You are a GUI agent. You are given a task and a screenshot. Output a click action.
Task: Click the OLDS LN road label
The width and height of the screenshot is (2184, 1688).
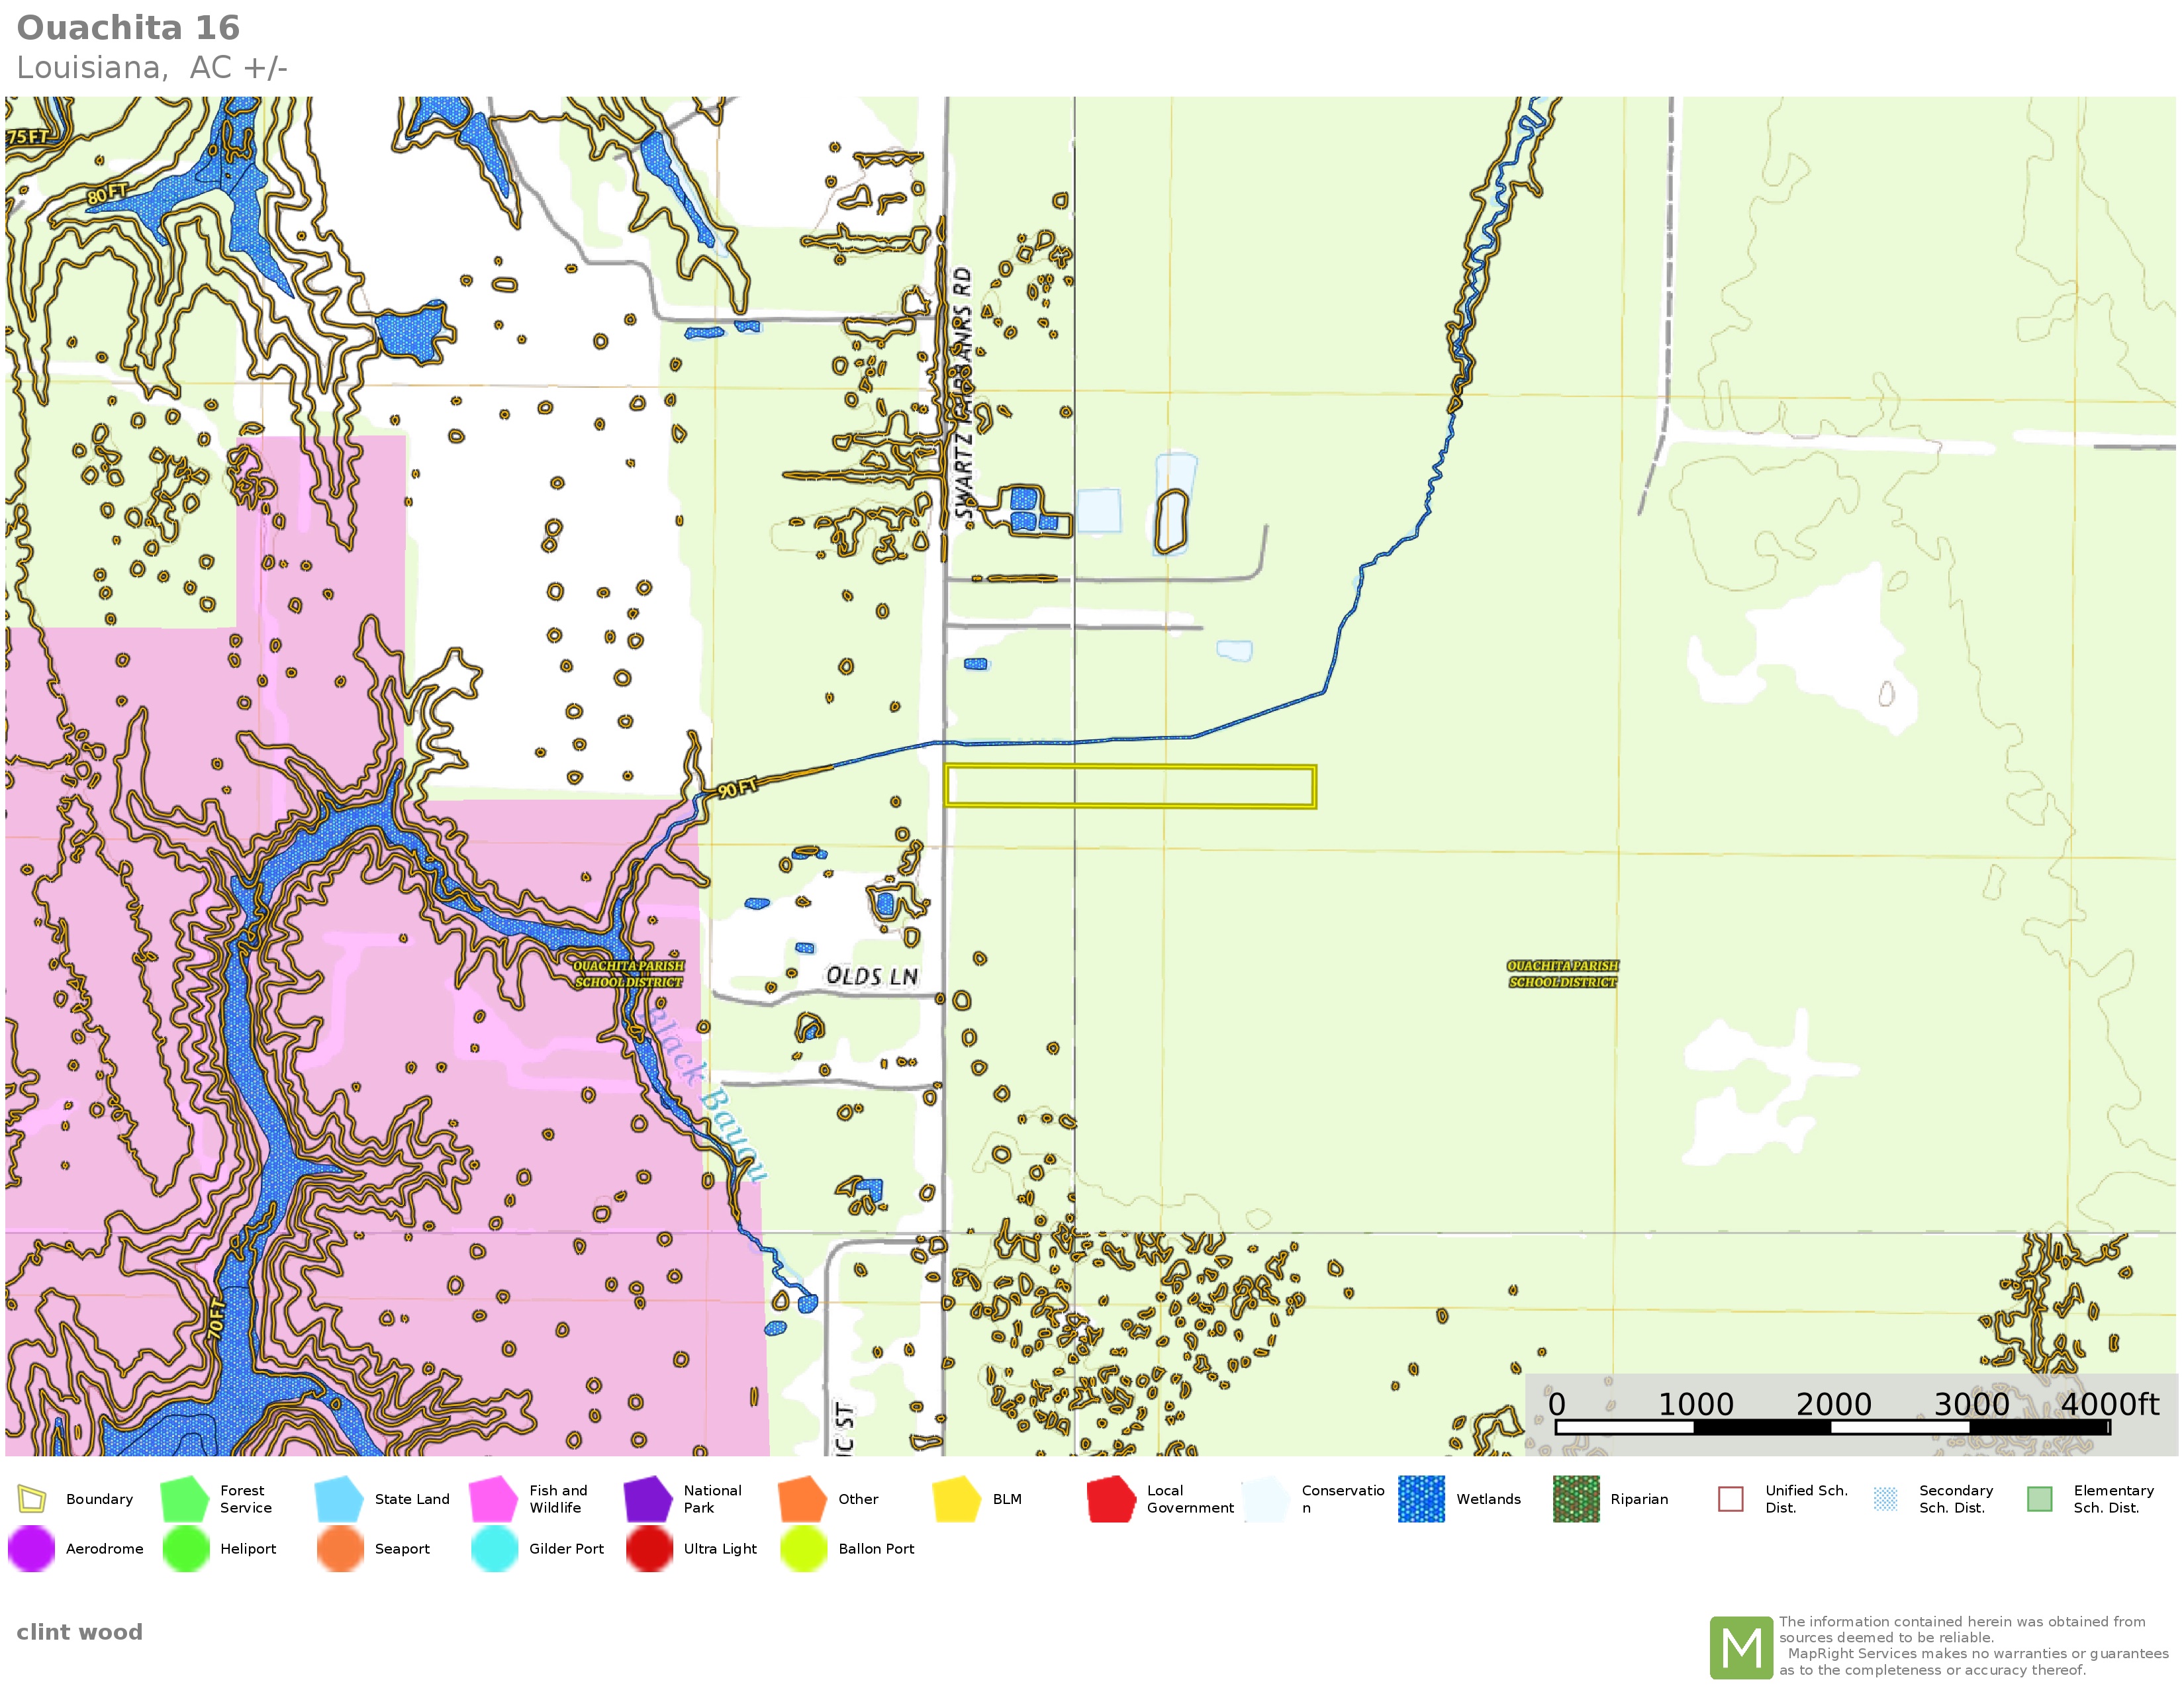[x=871, y=976]
